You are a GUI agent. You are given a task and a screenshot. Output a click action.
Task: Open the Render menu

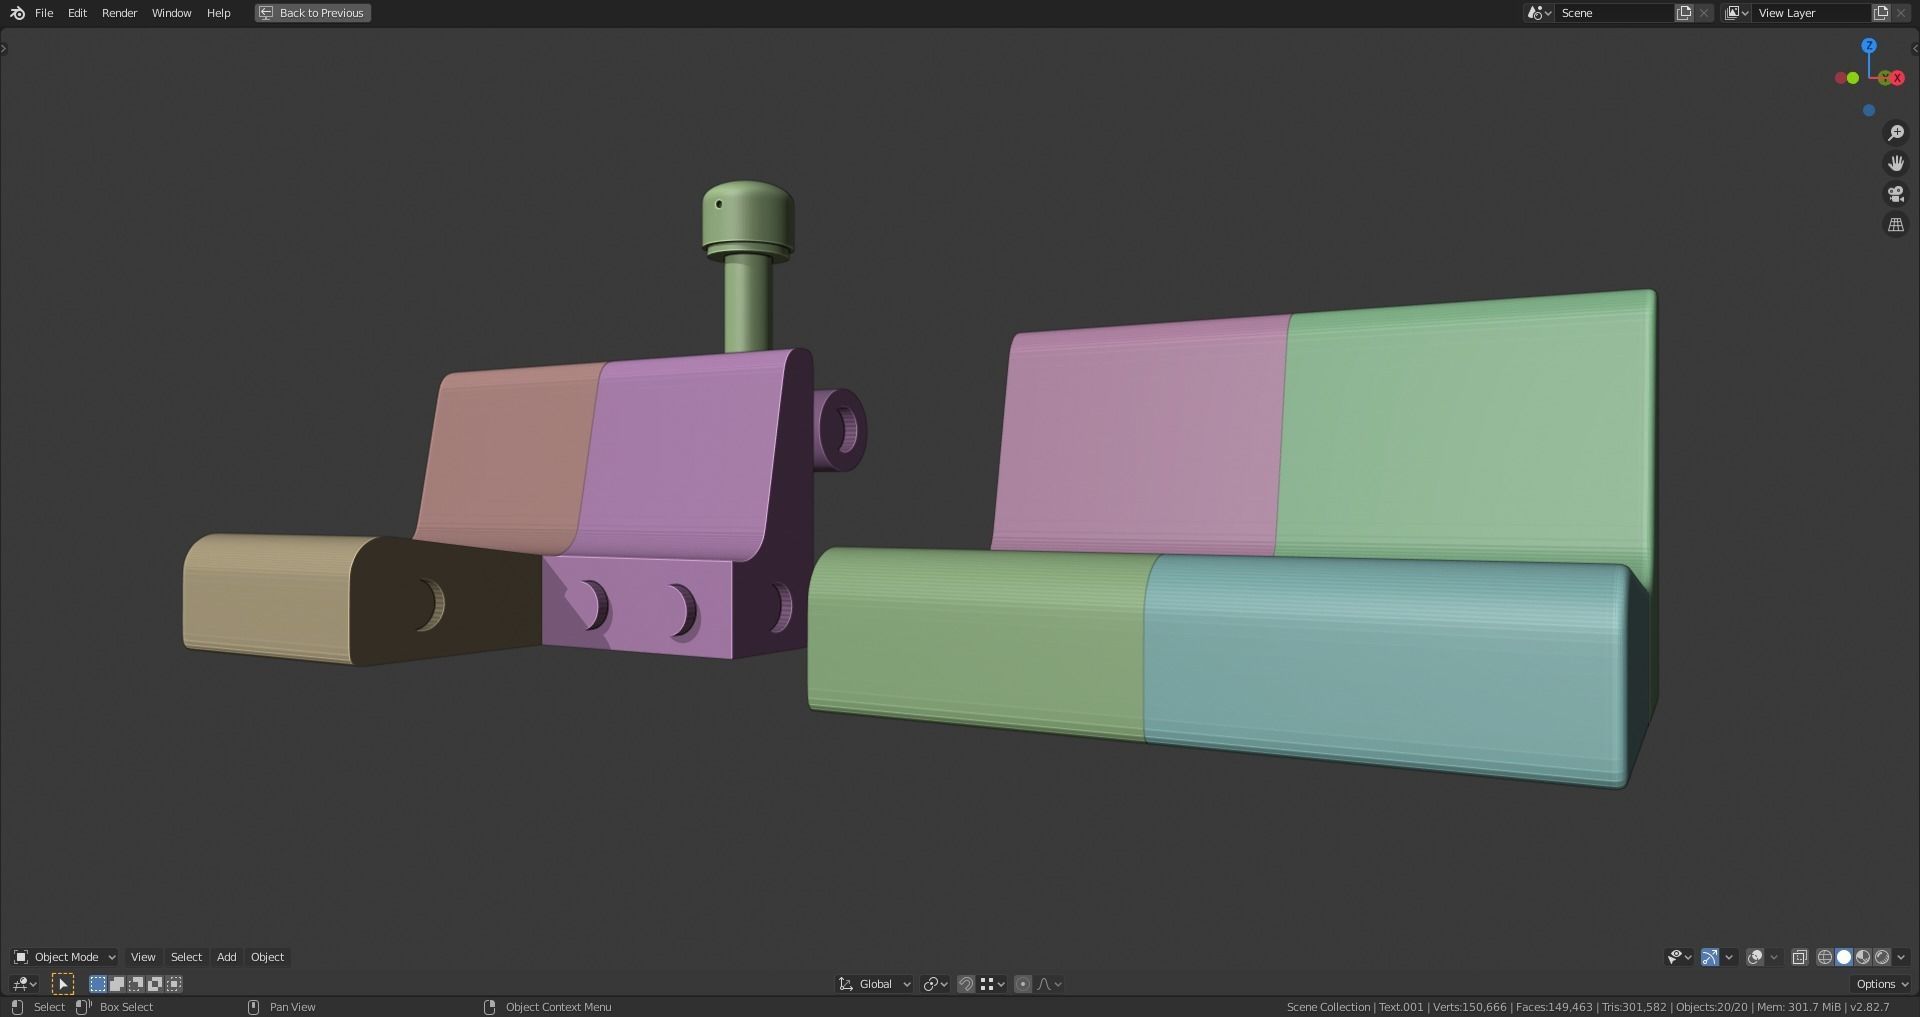[x=120, y=13]
